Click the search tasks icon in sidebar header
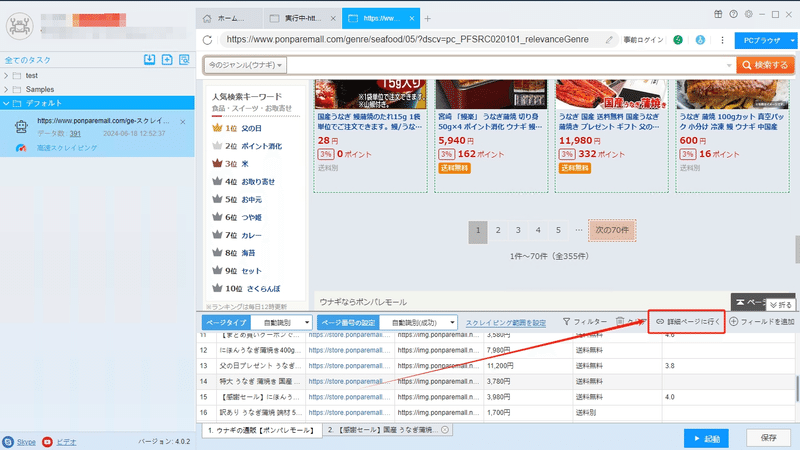Screen dimensions: 800x450 184,60
